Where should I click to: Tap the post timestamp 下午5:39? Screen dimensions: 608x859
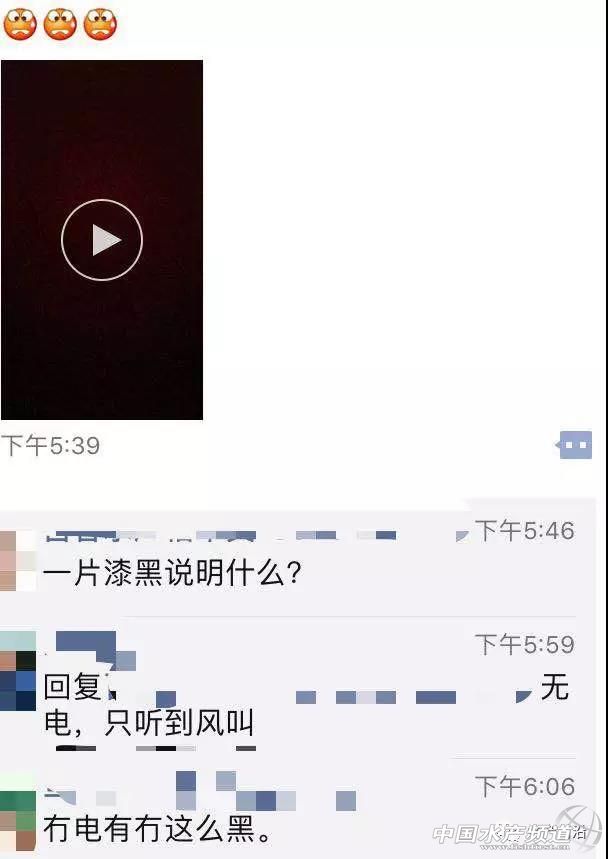pyautogui.click(x=50, y=445)
